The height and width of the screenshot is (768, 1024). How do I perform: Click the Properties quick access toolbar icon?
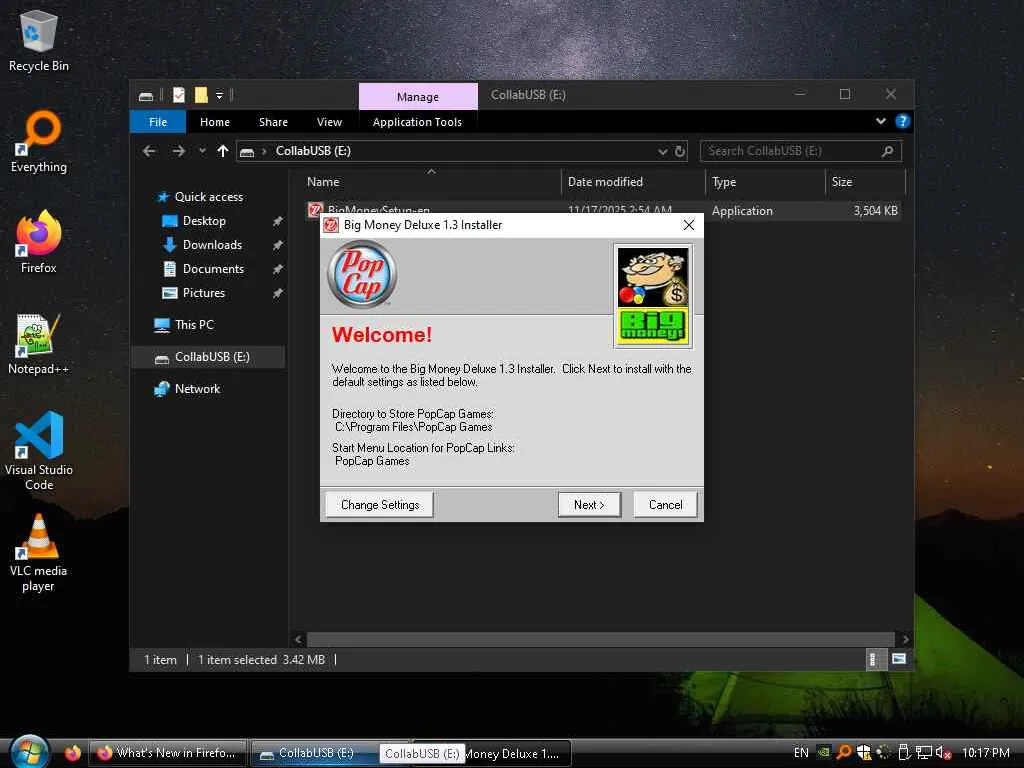click(x=179, y=95)
